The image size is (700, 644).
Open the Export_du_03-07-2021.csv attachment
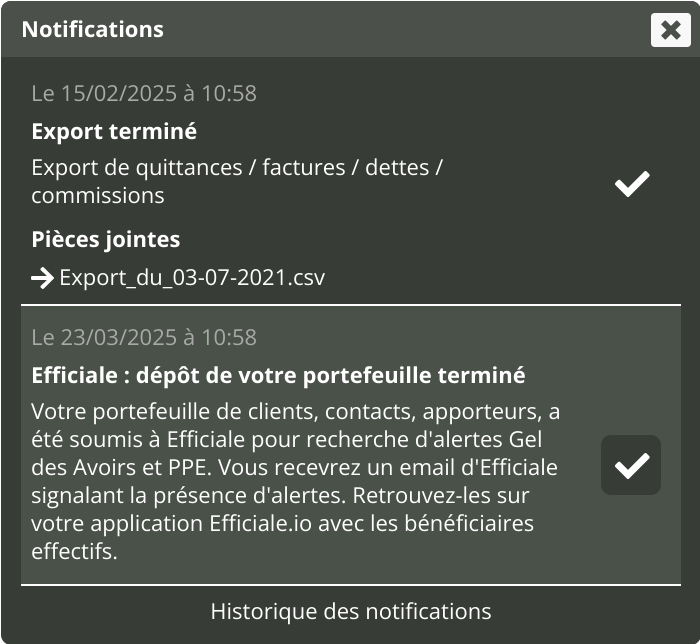192,277
